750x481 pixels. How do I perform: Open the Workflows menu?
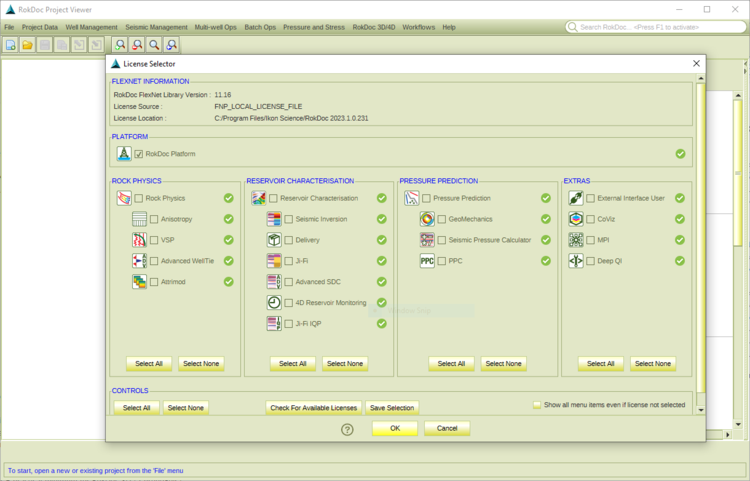[x=418, y=27]
